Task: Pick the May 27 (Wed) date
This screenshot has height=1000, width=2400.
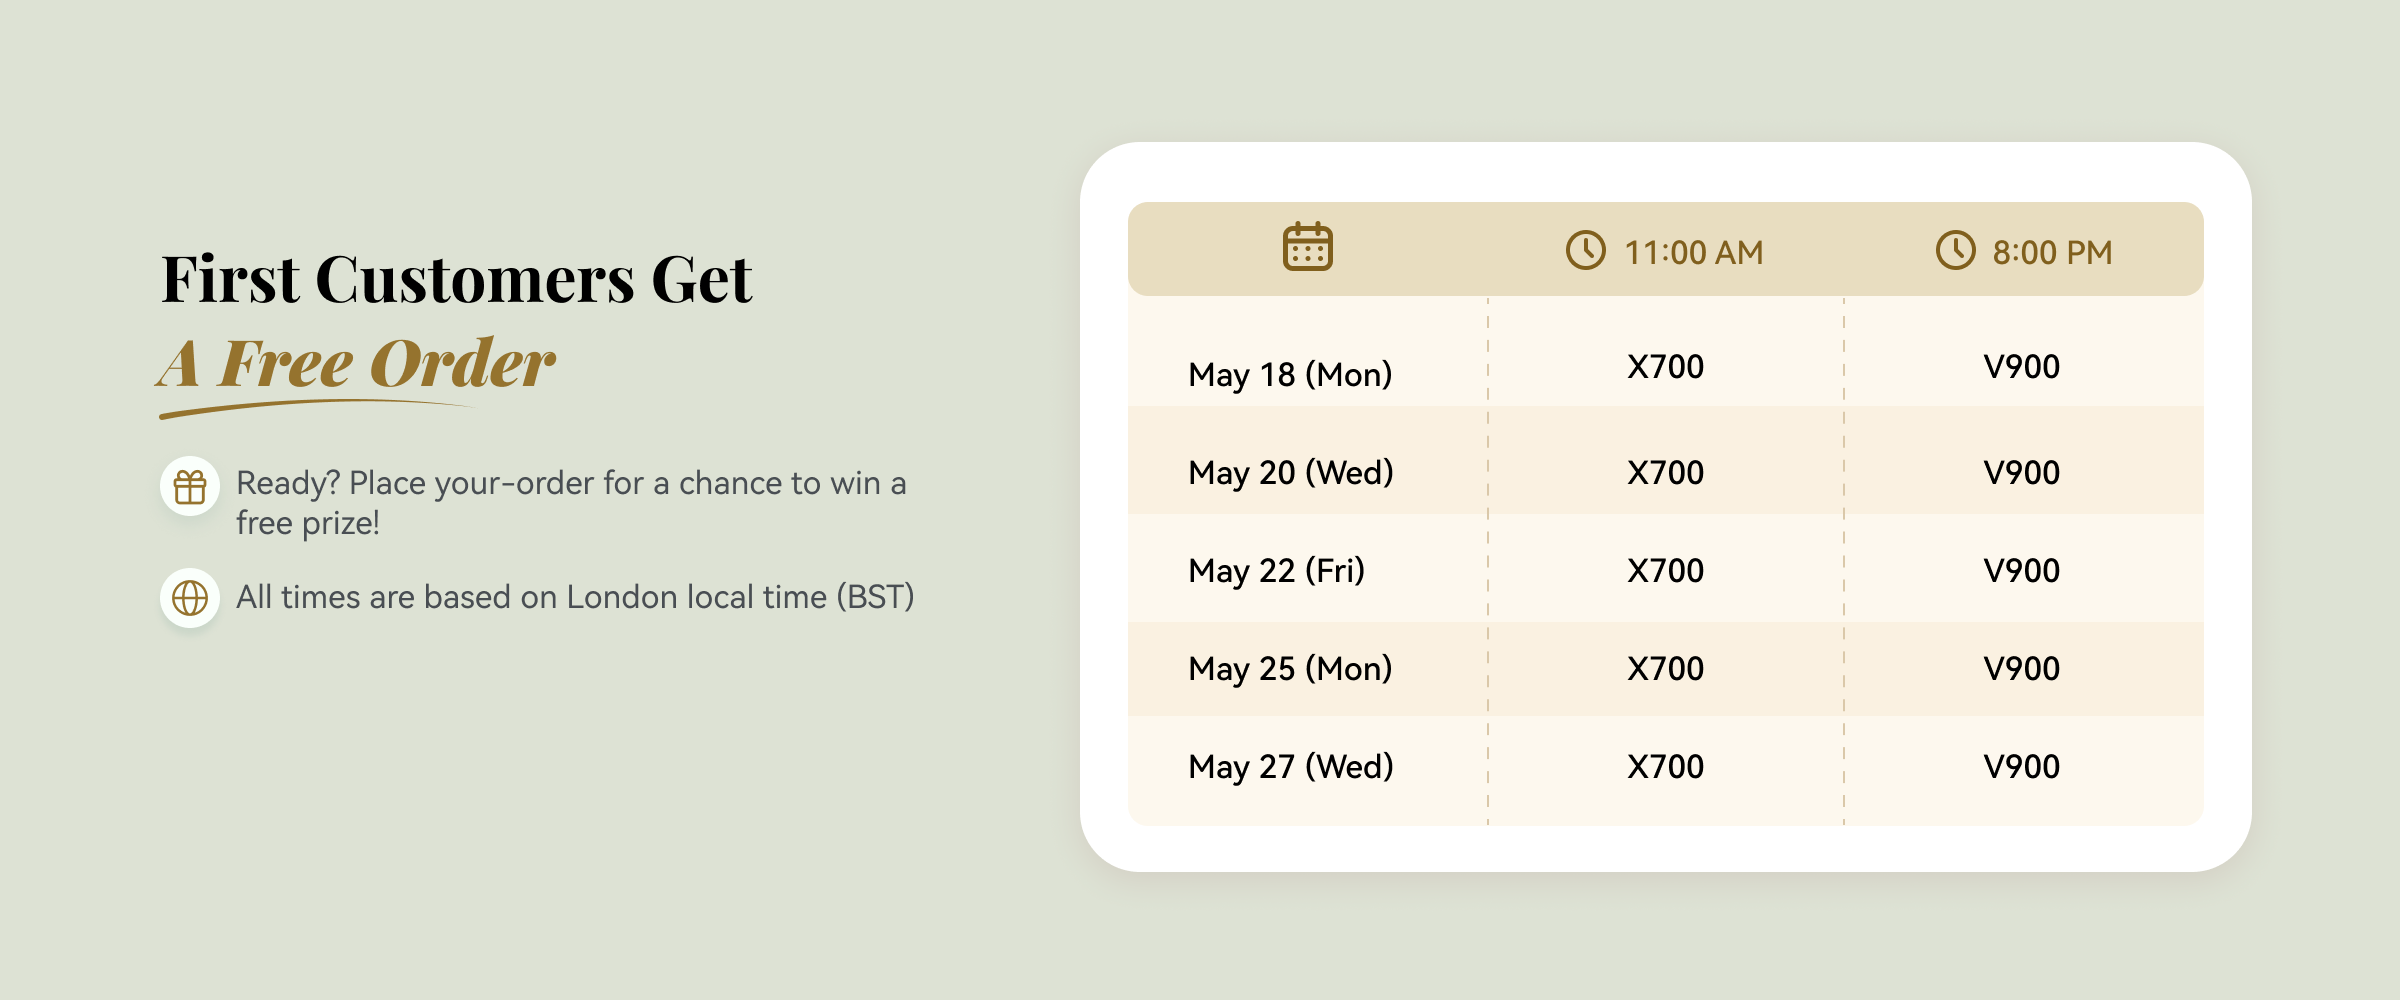Action: tap(1291, 767)
